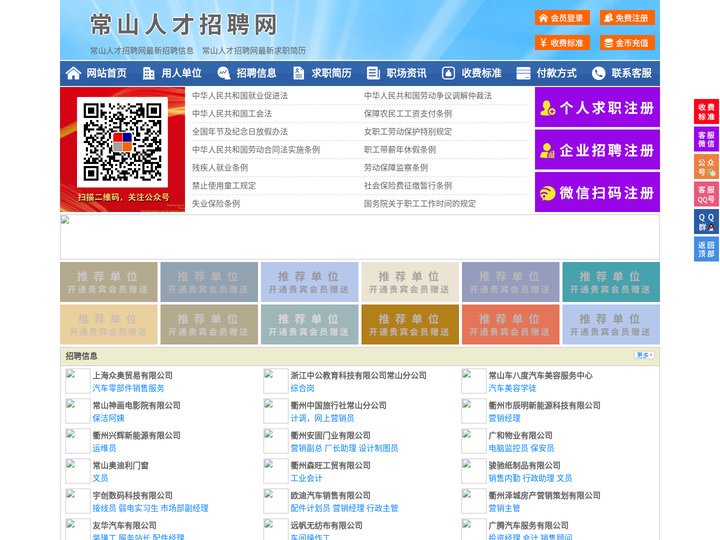Click the orange-red 推荐单位 banner in second row

tap(510, 325)
